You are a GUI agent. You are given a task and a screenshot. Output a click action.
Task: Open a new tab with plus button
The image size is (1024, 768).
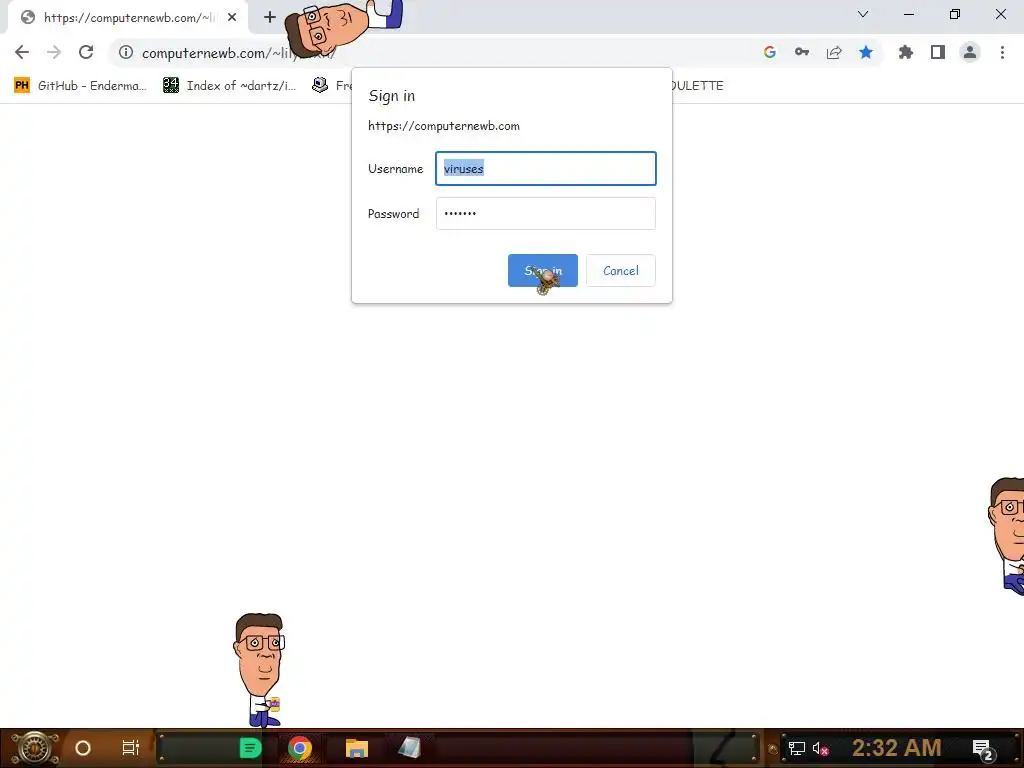click(x=270, y=17)
